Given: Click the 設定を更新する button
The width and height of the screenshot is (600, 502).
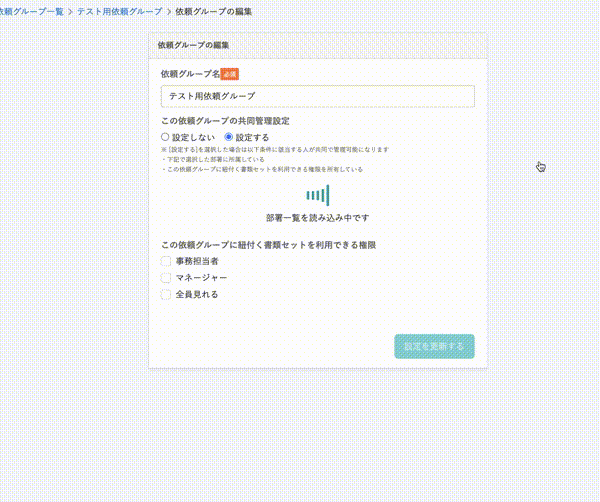Looking at the screenshot, I should click(x=434, y=346).
